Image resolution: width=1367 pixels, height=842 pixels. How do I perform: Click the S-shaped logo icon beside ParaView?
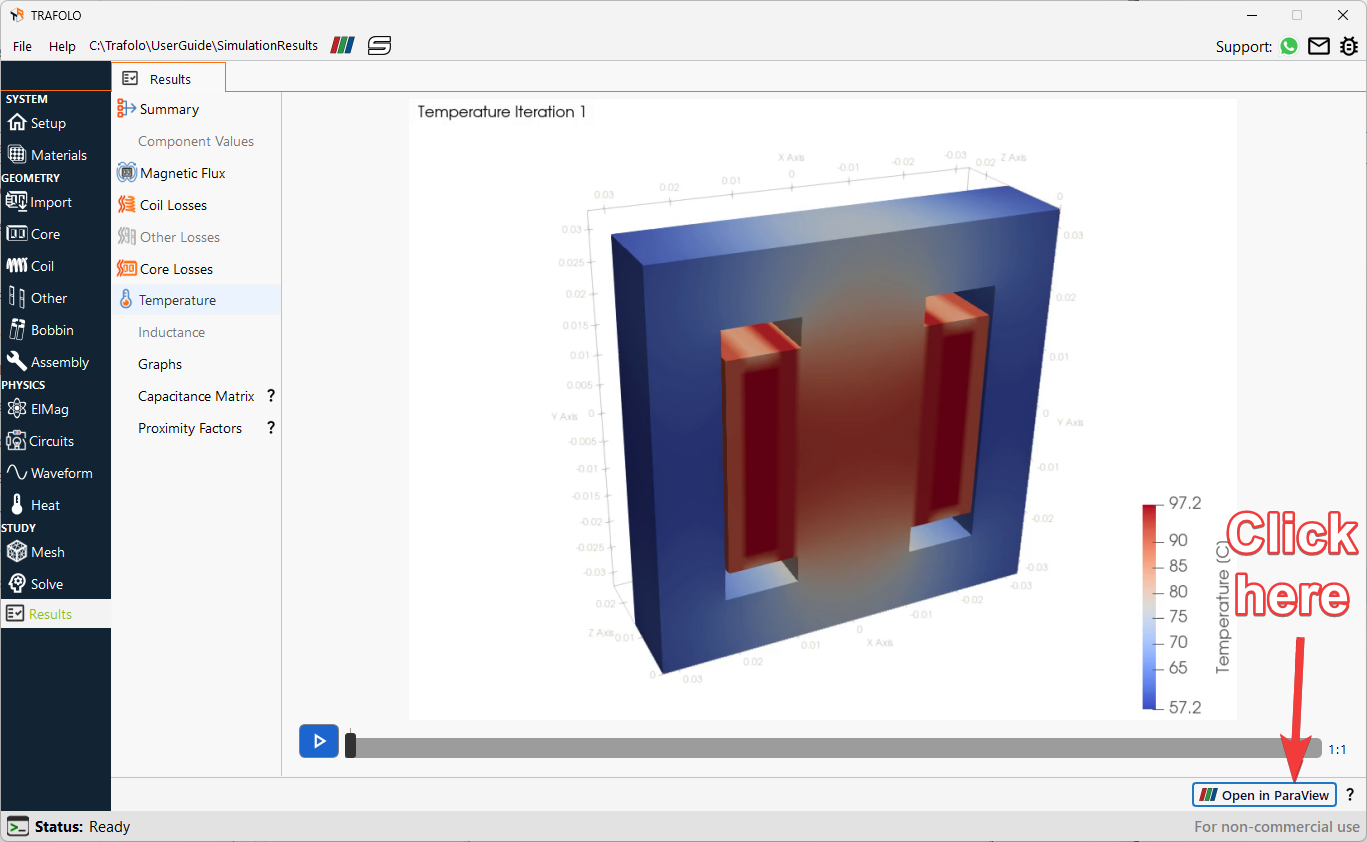click(379, 45)
